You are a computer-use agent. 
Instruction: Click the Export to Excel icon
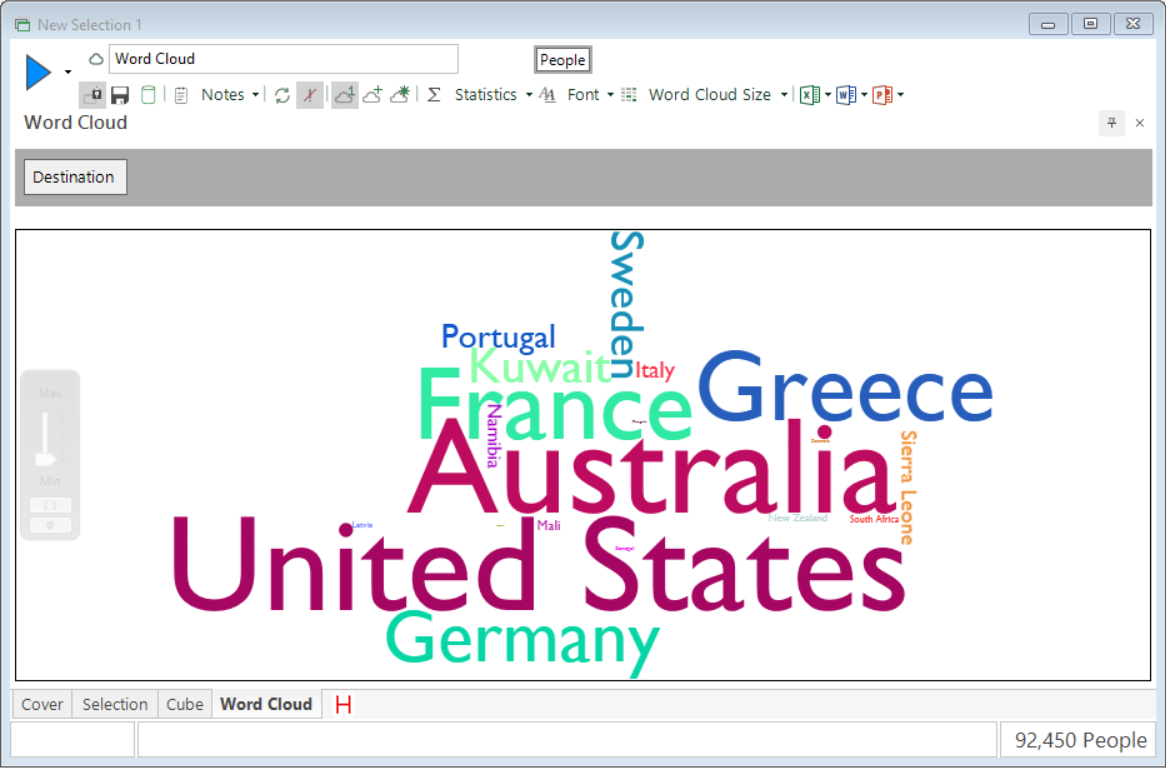pos(810,95)
